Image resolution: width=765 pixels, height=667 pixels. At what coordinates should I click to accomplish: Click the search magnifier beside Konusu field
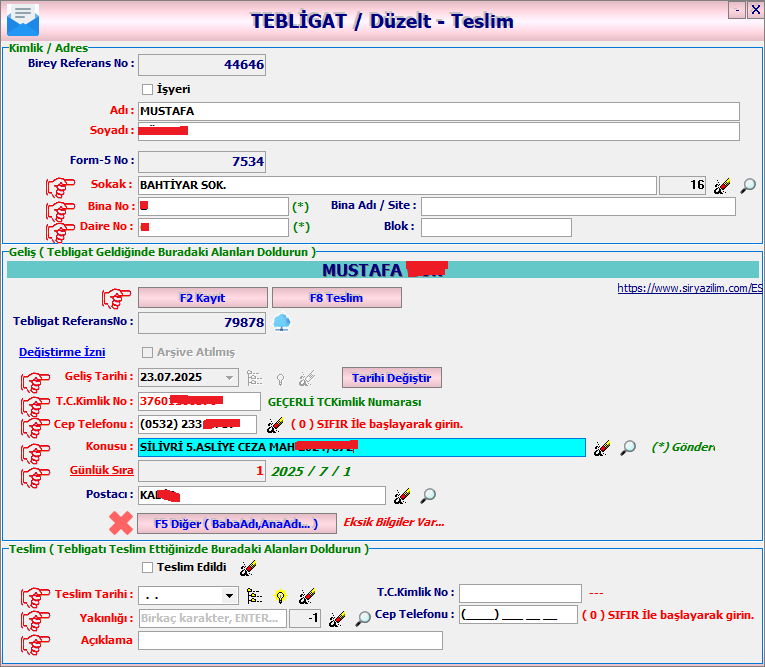pos(627,448)
